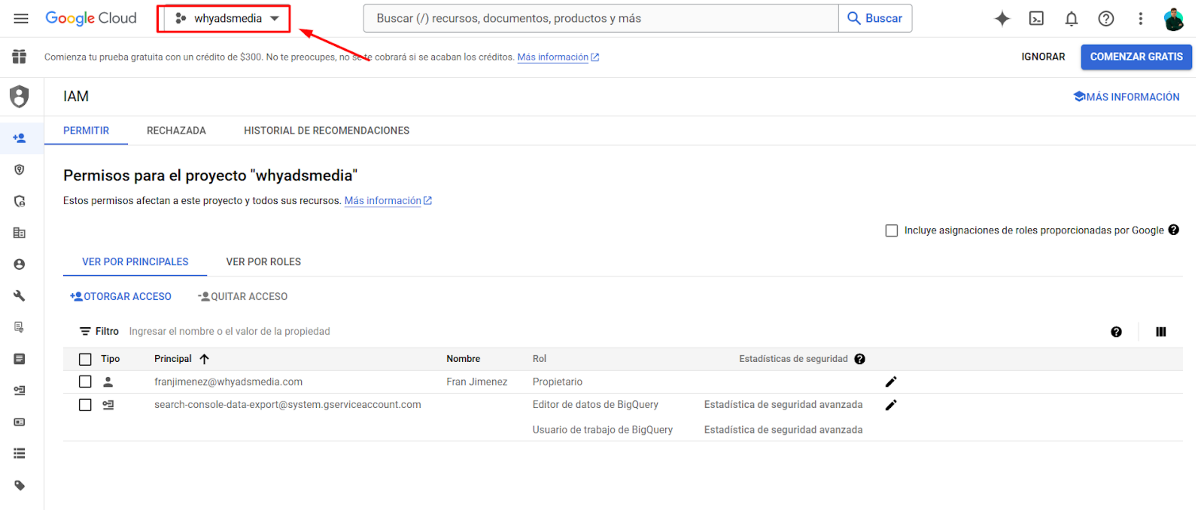Viewport: 1196px width, 510px height.
Task: Open the three-dot more options menu
Action: point(1140,18)
